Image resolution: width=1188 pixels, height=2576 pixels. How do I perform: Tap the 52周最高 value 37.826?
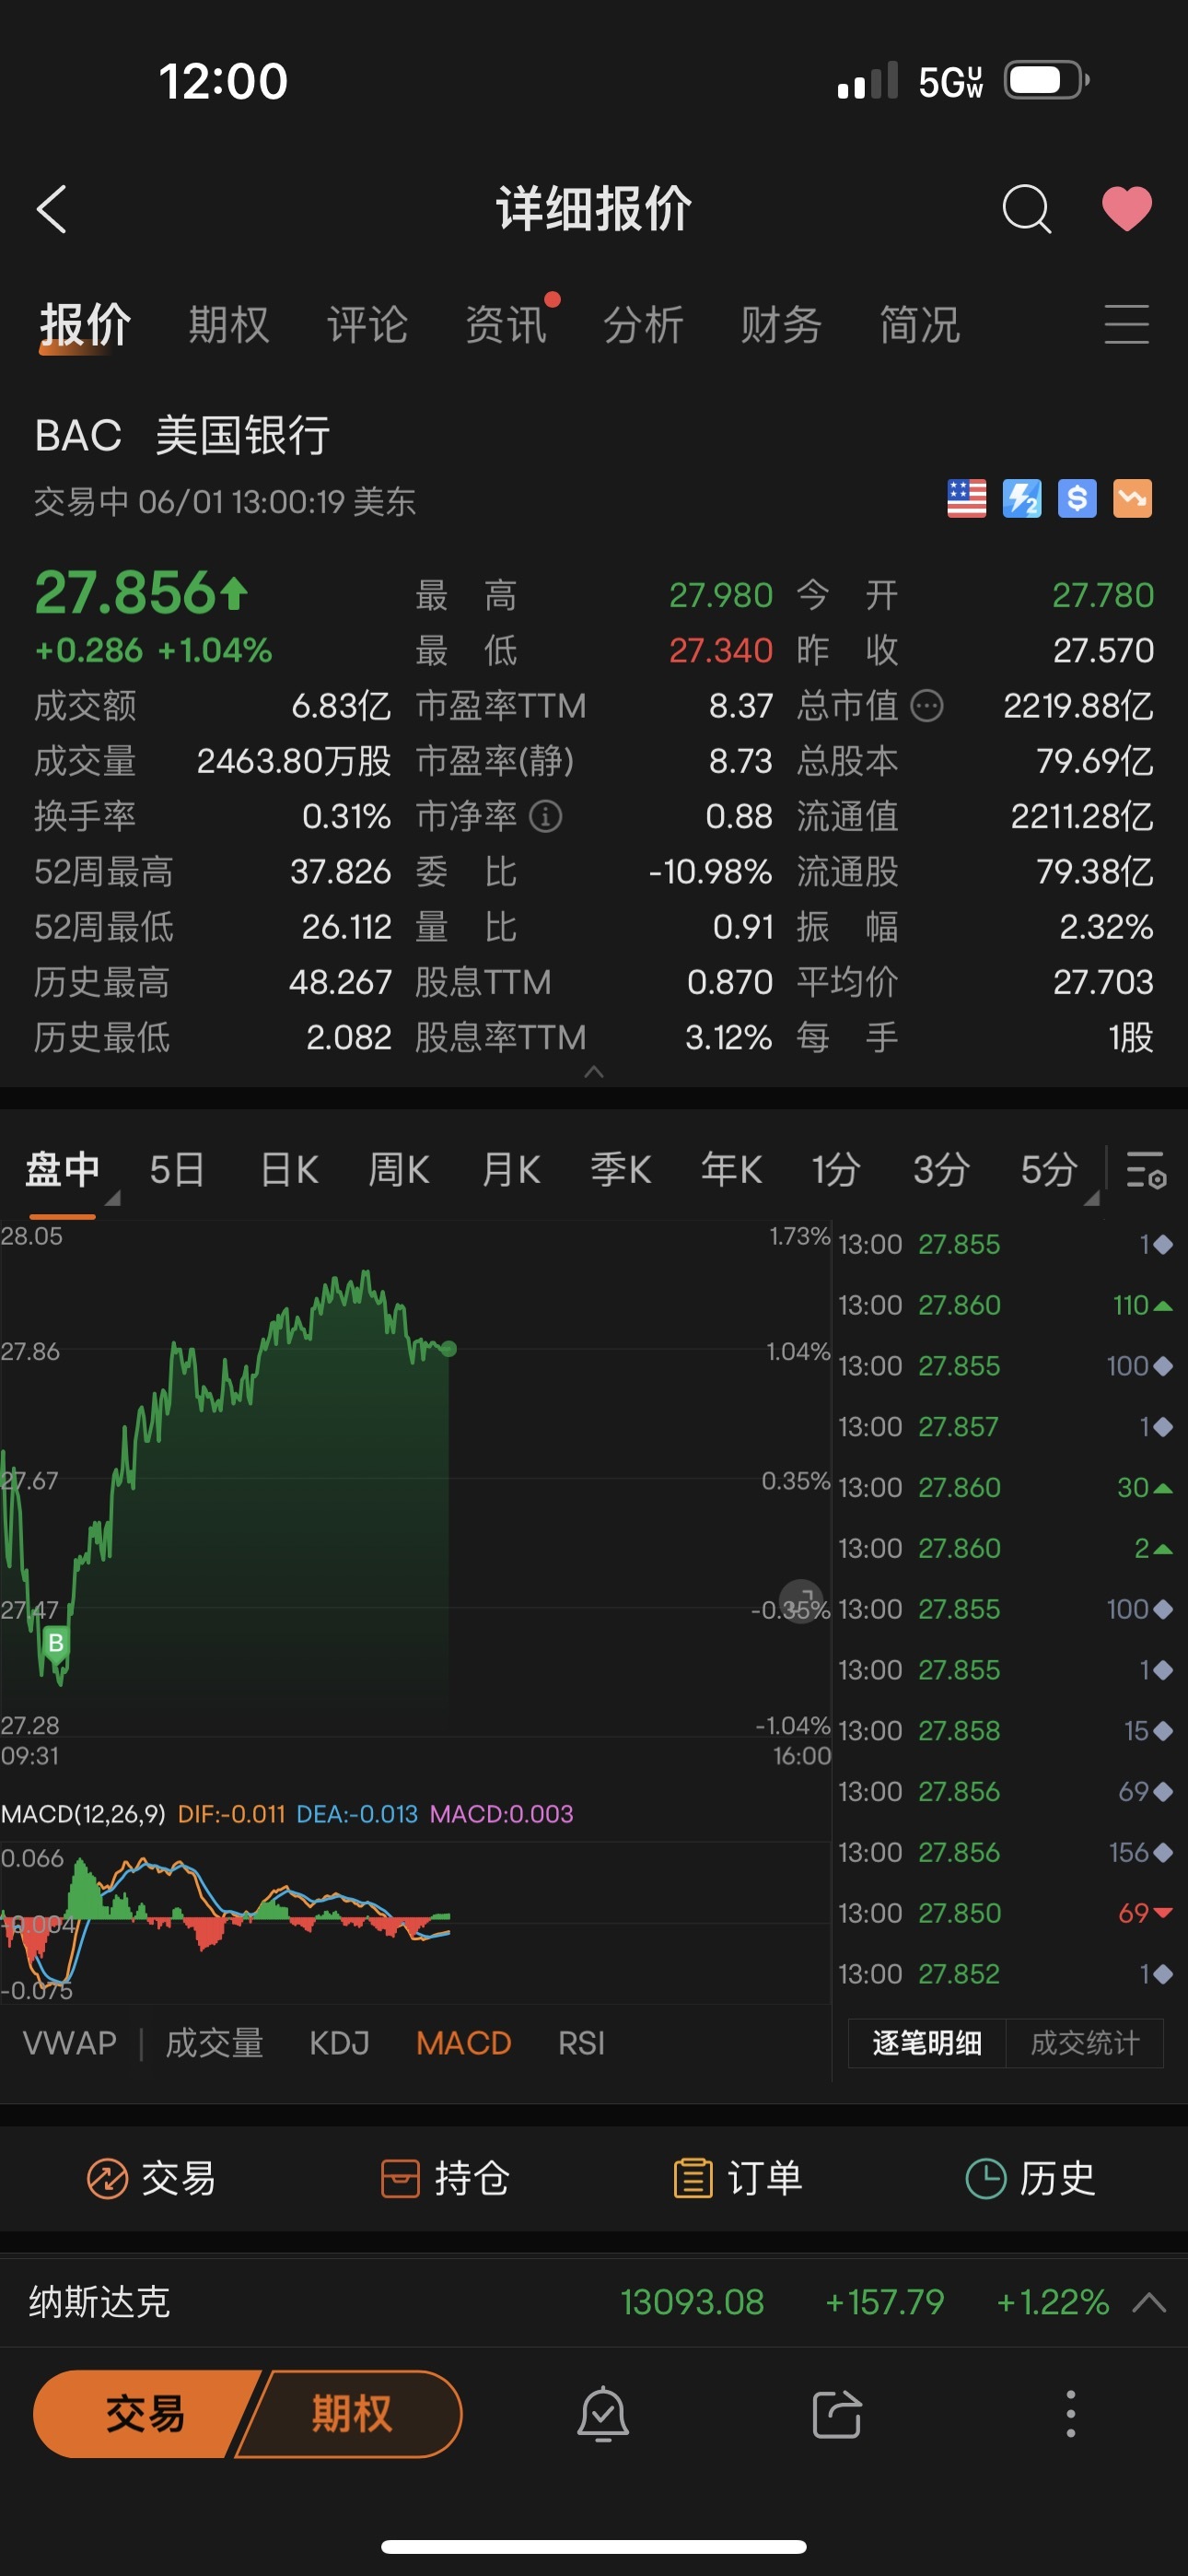[x=340, y=872]
